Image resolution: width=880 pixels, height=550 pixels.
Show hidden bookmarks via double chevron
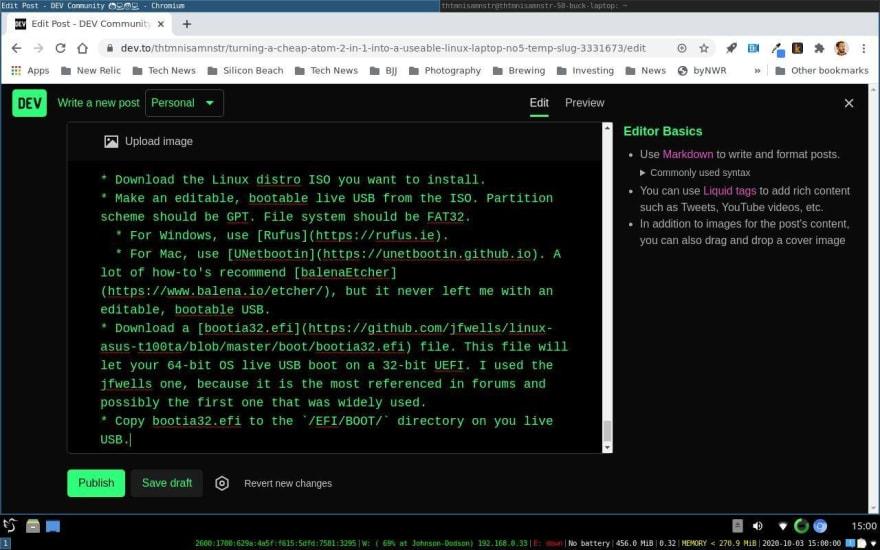(x=757, y=71)
